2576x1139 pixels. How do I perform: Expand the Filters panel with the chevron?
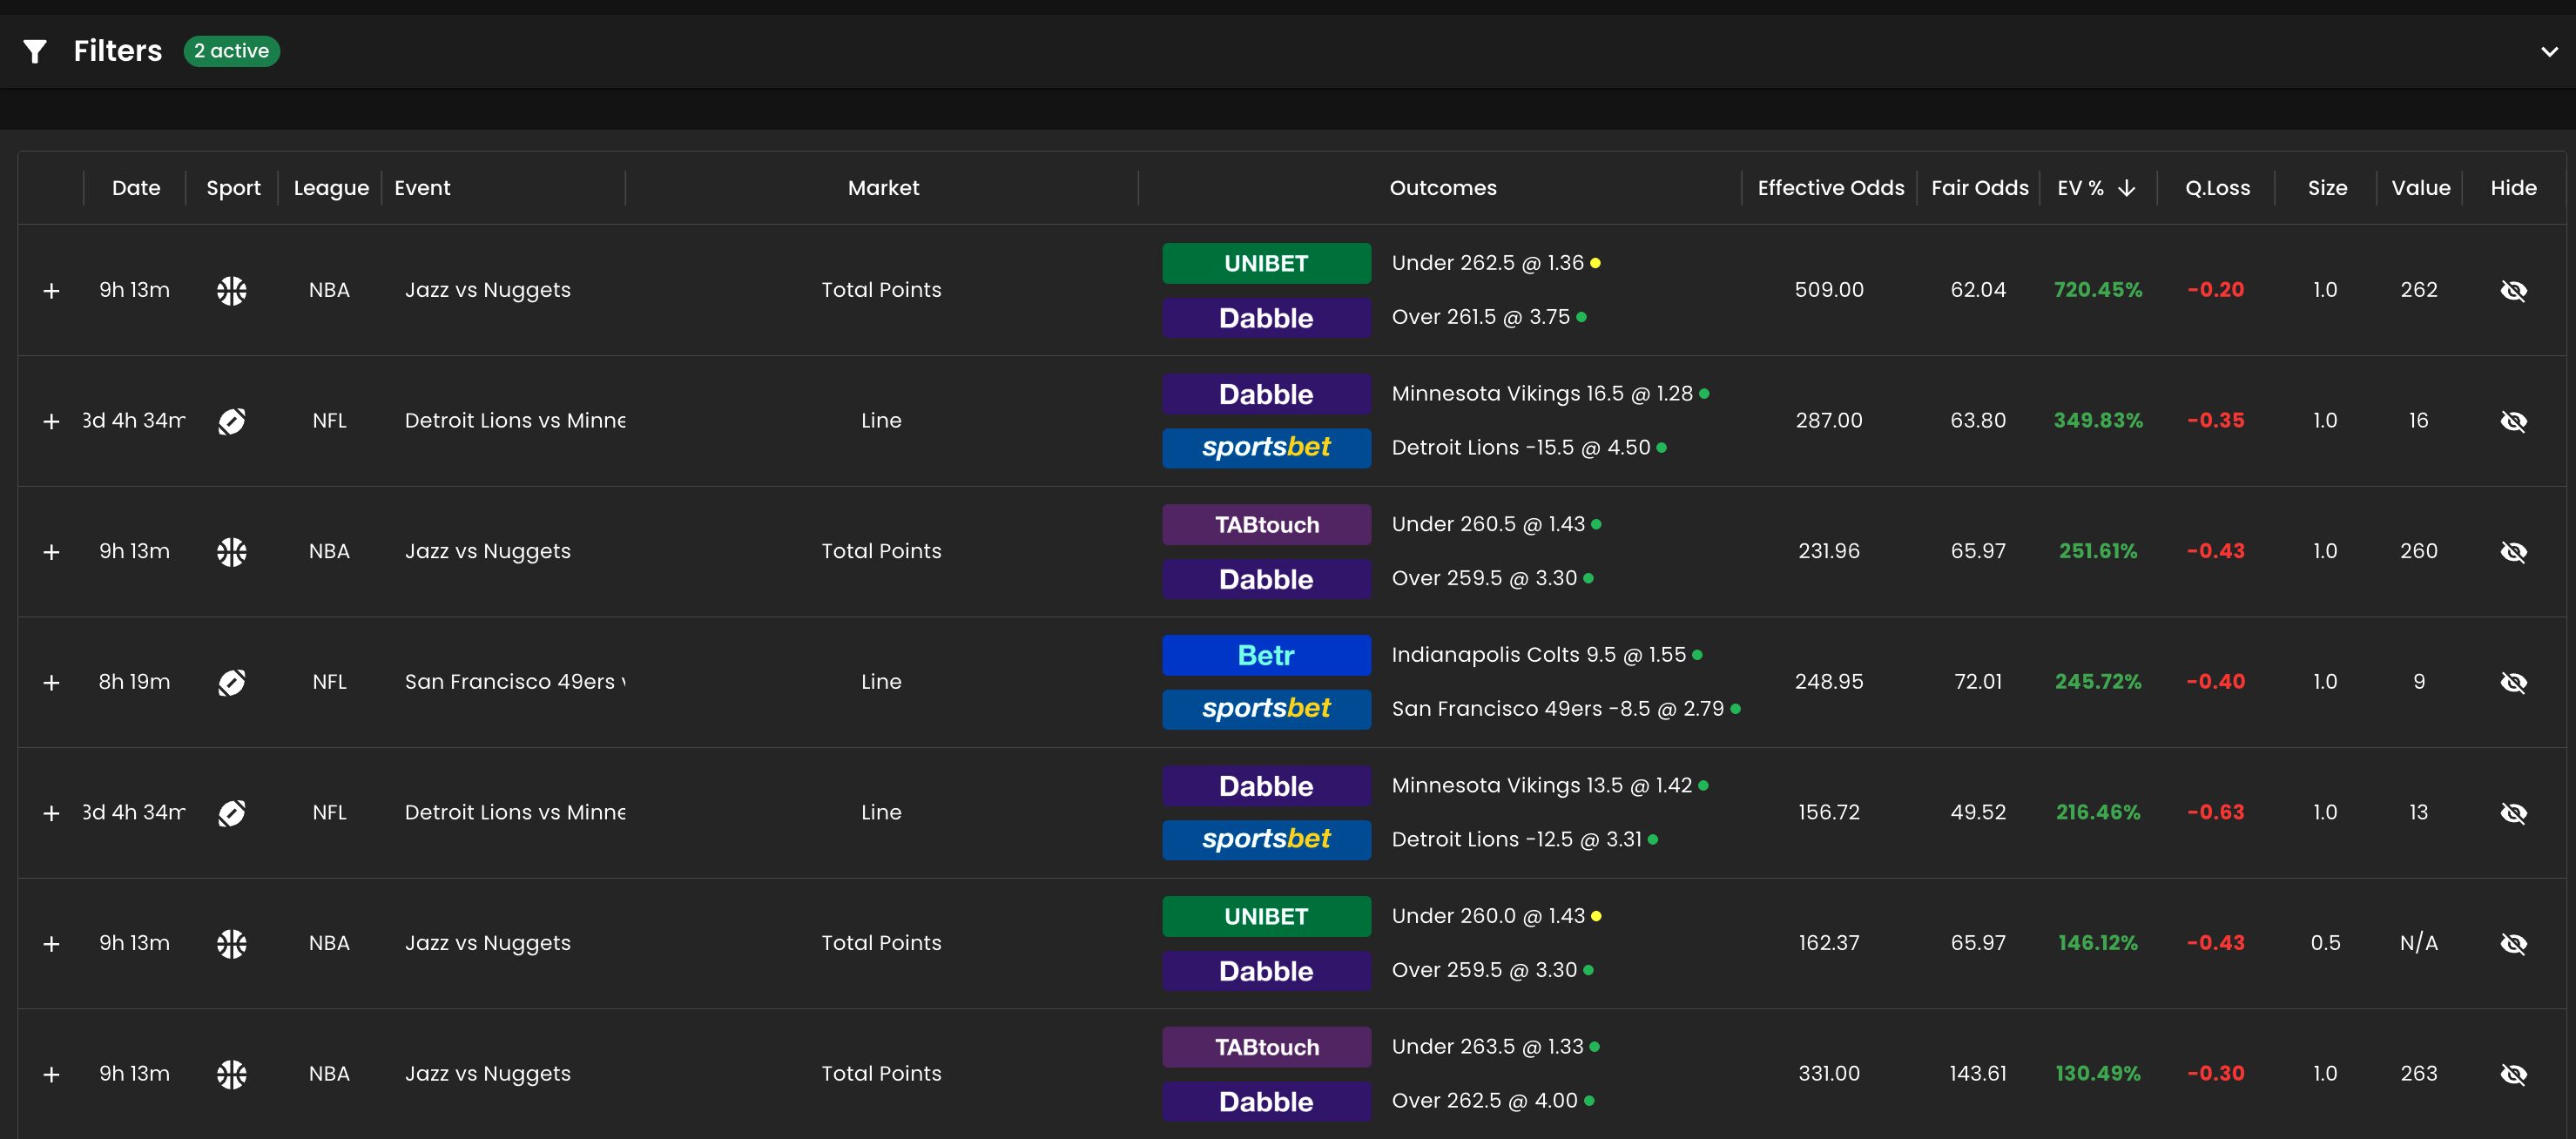[x=2548, y=51]
